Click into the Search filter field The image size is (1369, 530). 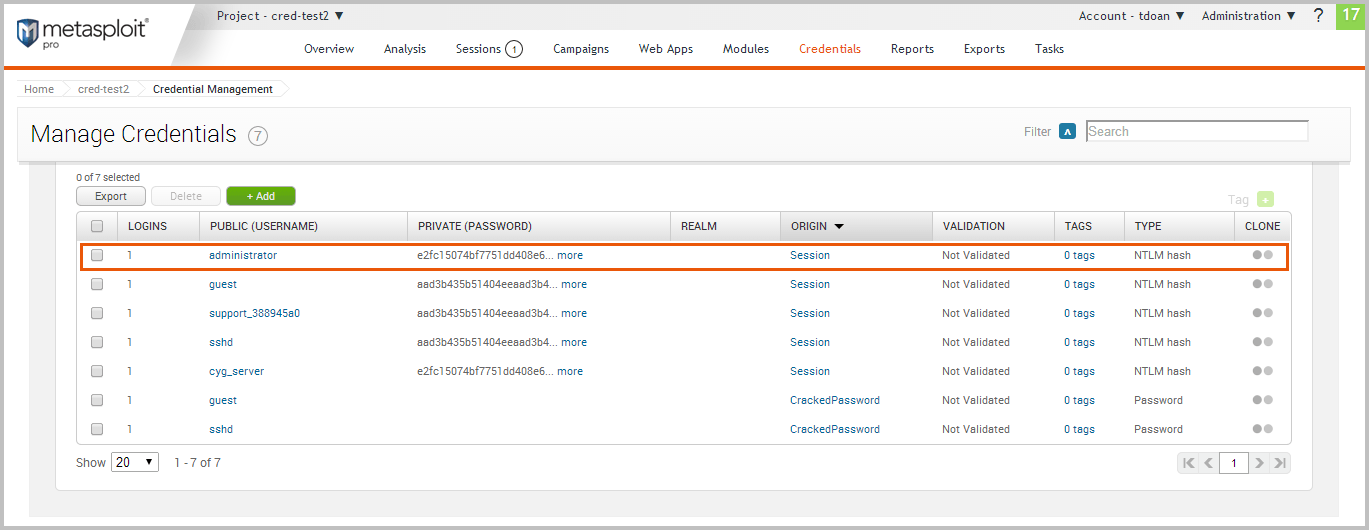(x=1196, y=131)
